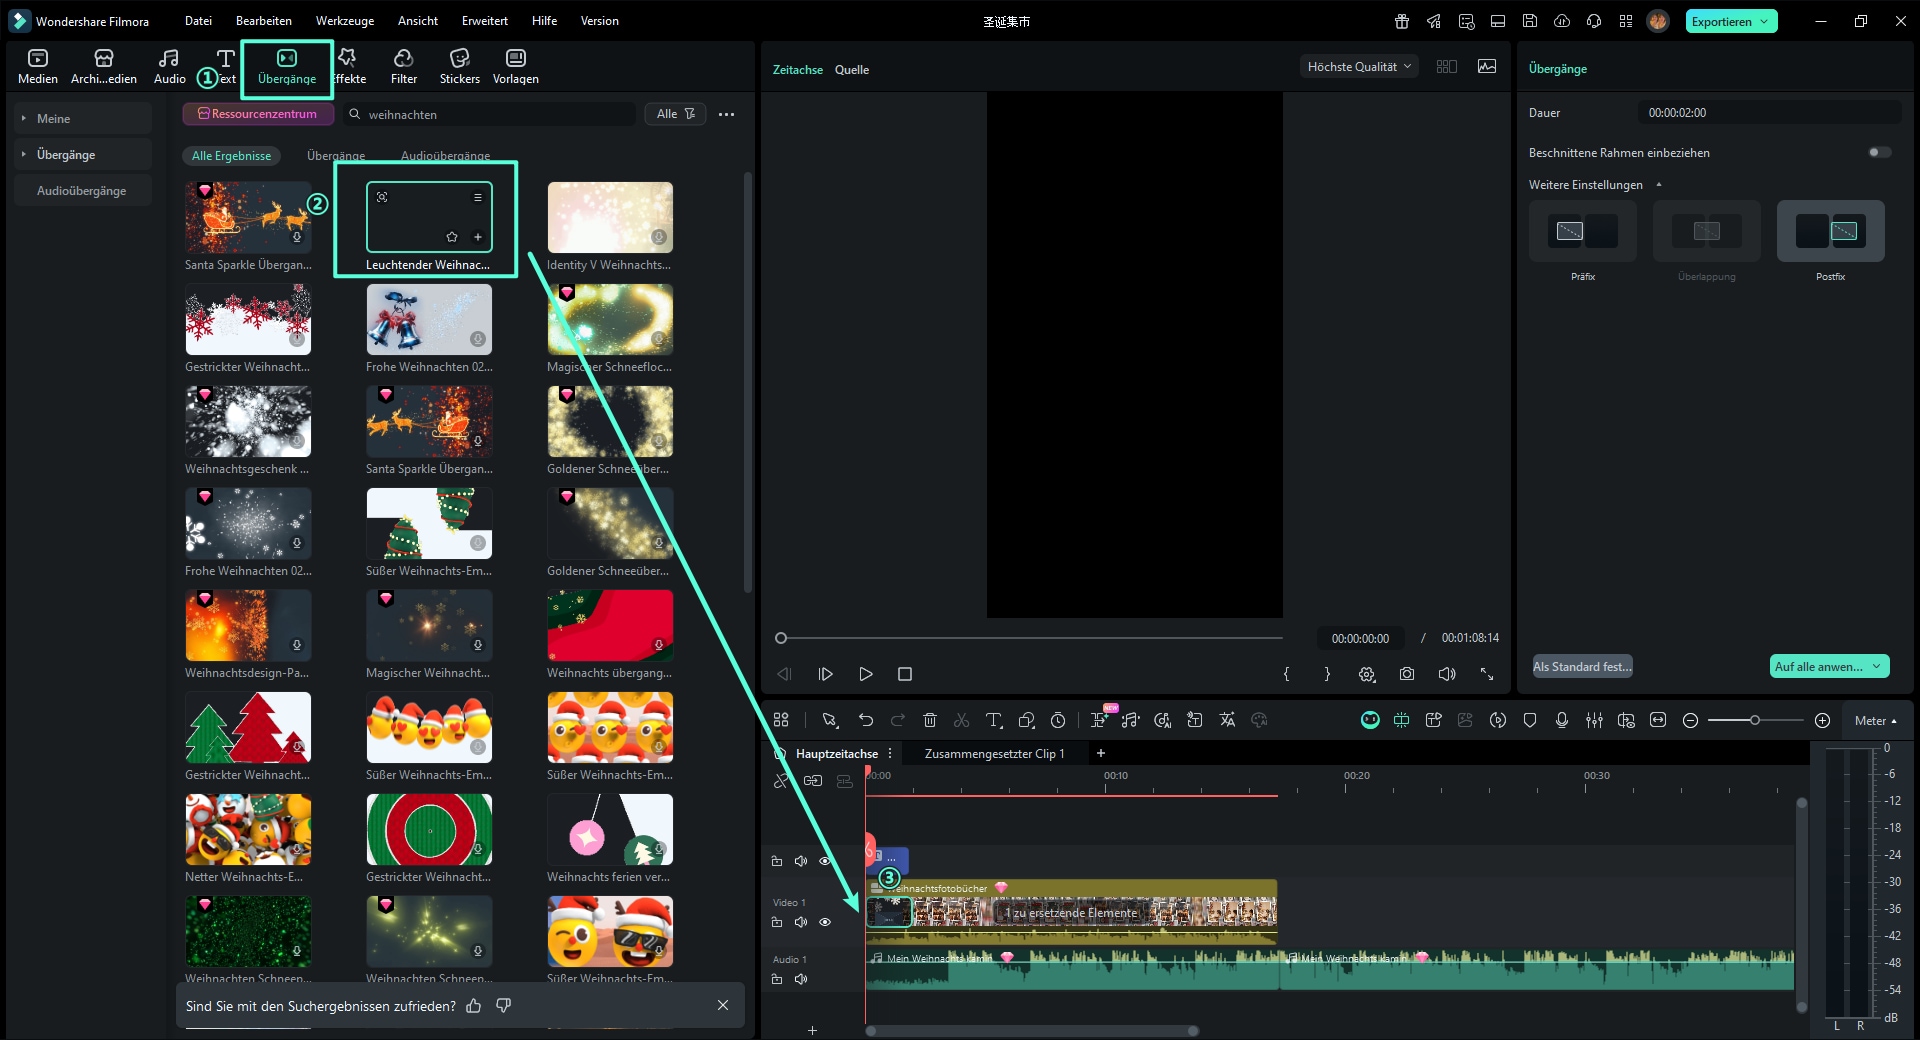The height and width of the screenshot is (1040, 1920).
Task: Open the Höchste Qualität dropdown
Action: pyautogui.click(x=1358, y=67)
